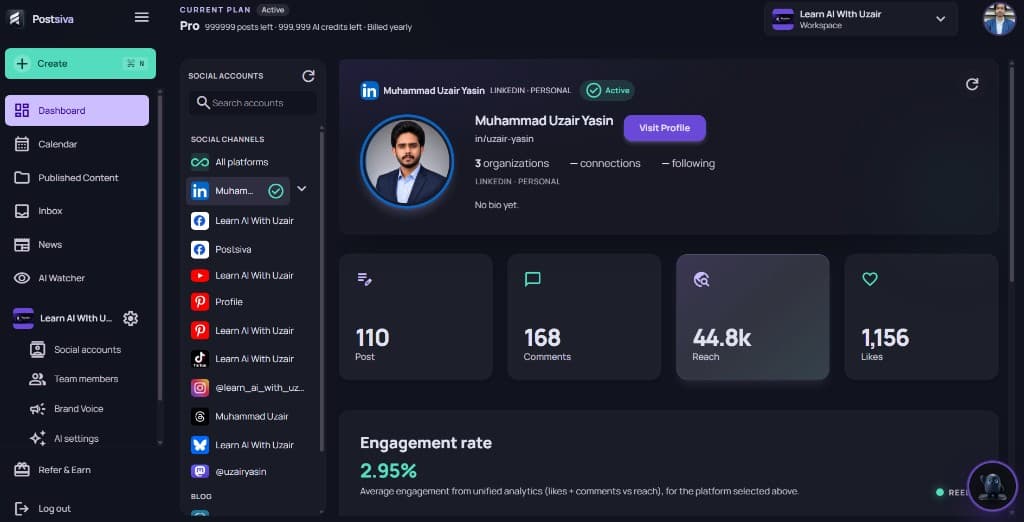
Task: Click the Comments stat card icon
Action: [533, 279]
